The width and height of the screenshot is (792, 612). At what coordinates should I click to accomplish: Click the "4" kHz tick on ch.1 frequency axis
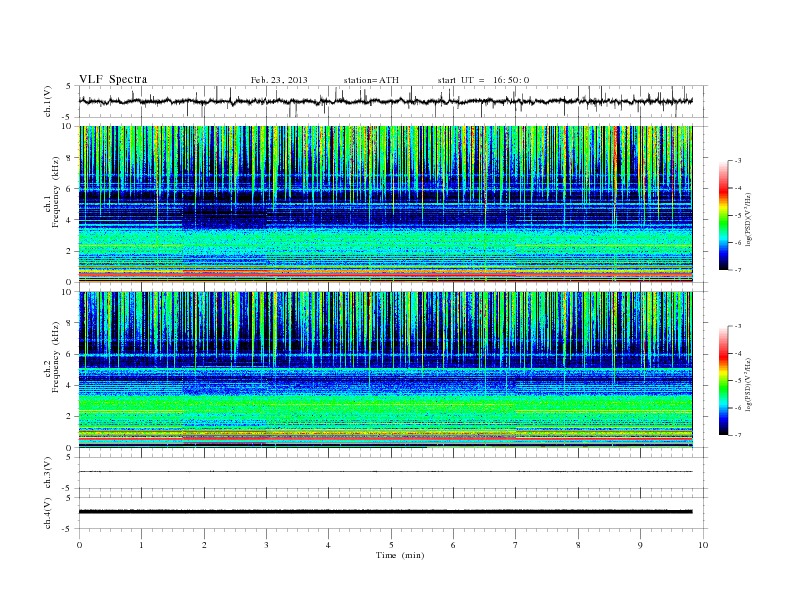[69, 220]
